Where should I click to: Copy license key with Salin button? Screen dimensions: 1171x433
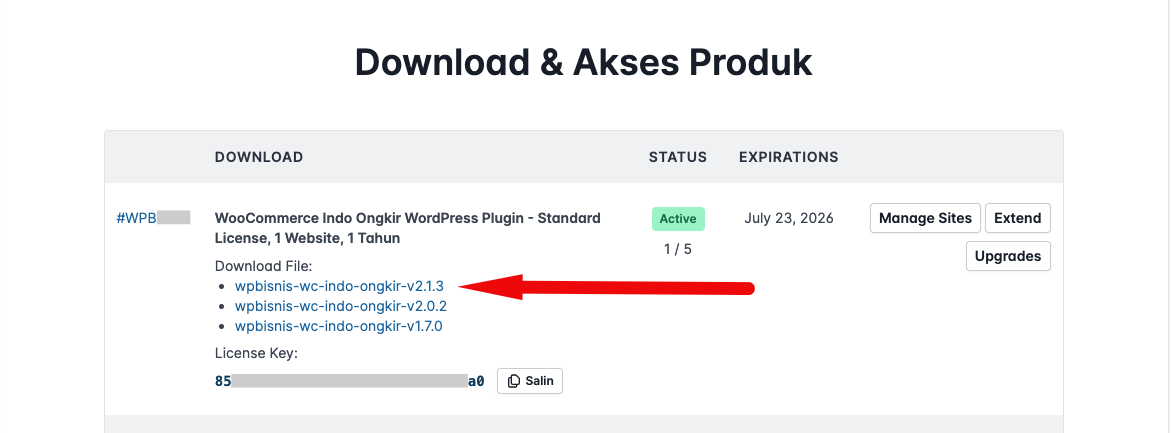tap(530, 381)
